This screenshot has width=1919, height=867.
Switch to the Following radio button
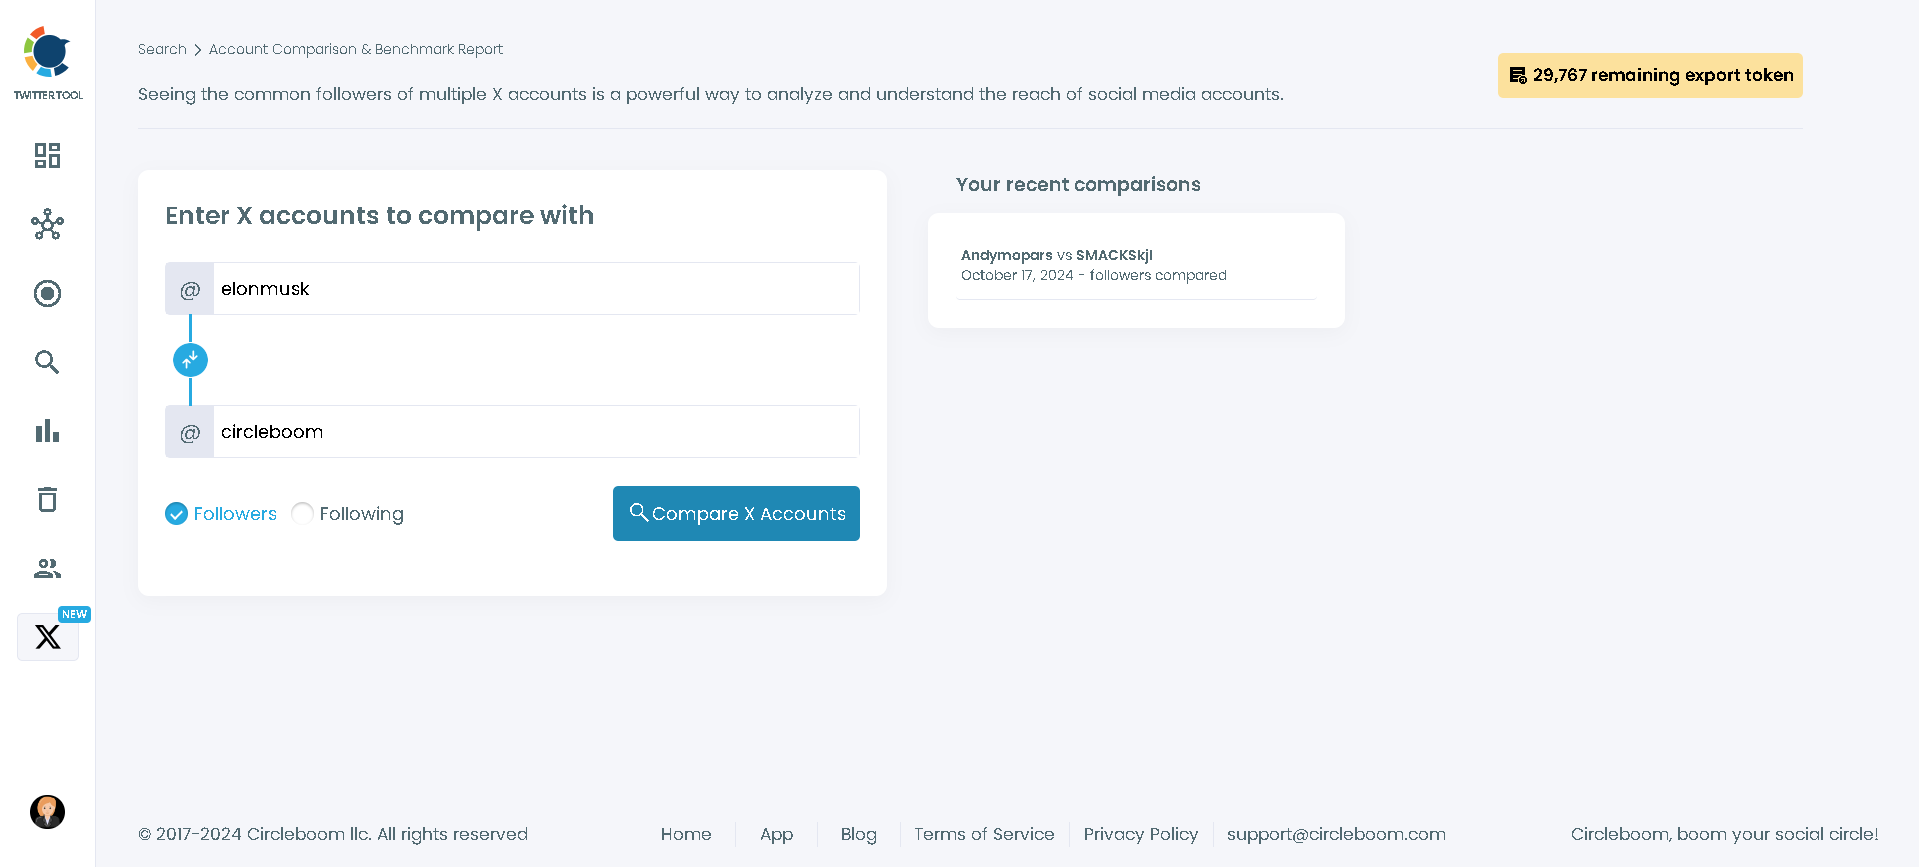(x=302, y=513)
